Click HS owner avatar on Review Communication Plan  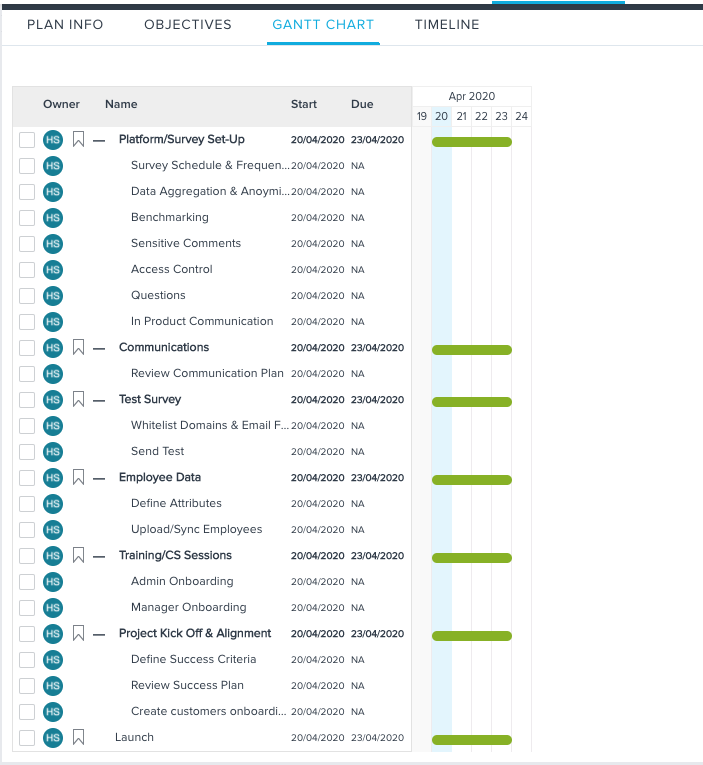[x=53, y=374]
